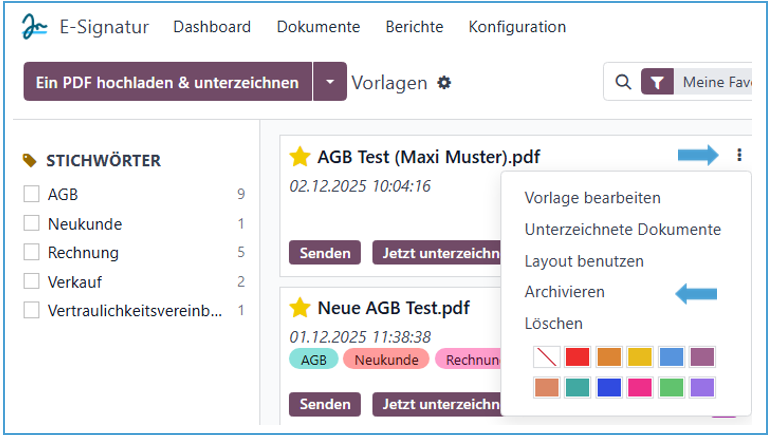
Task: Open three-dot menu of AGB Test (Maxi Muster).pdf
Action: tap(739, 154)
